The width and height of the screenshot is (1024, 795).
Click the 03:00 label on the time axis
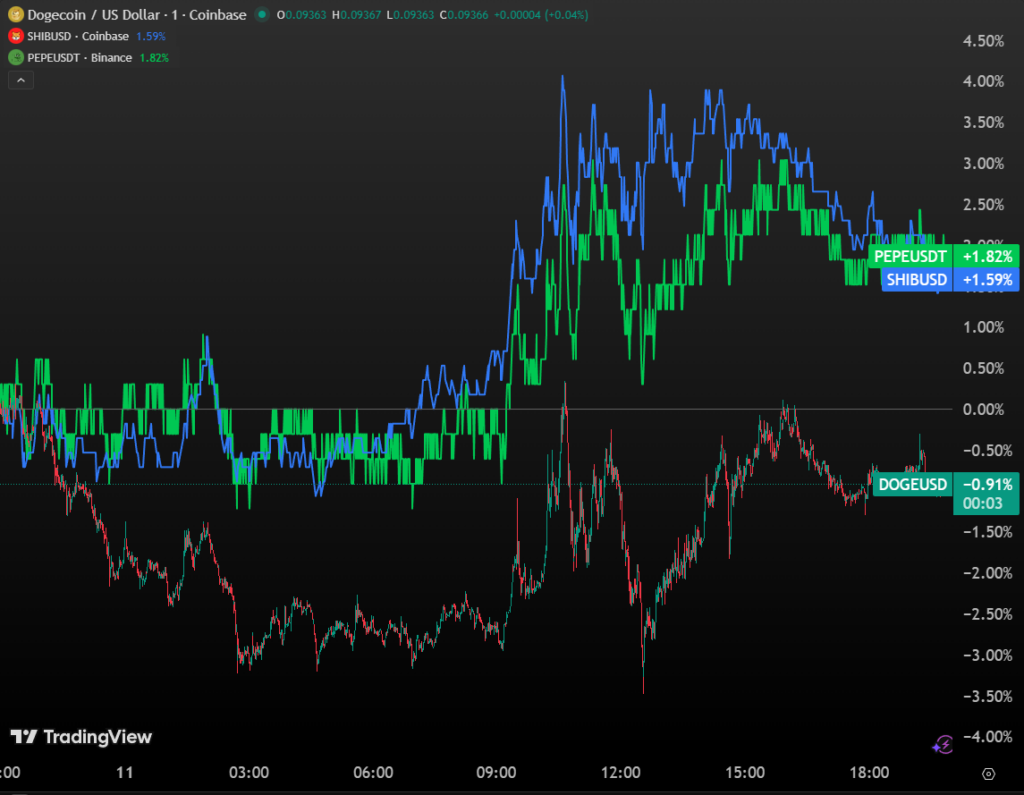(249, 773)
